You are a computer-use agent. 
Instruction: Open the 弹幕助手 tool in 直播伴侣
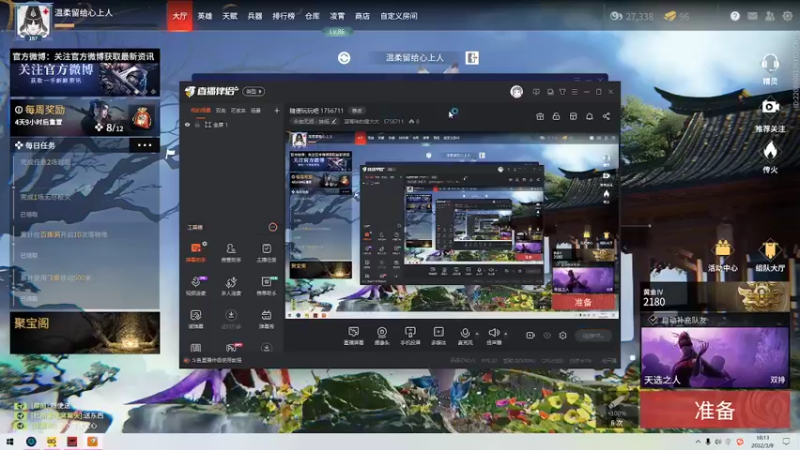195,252
